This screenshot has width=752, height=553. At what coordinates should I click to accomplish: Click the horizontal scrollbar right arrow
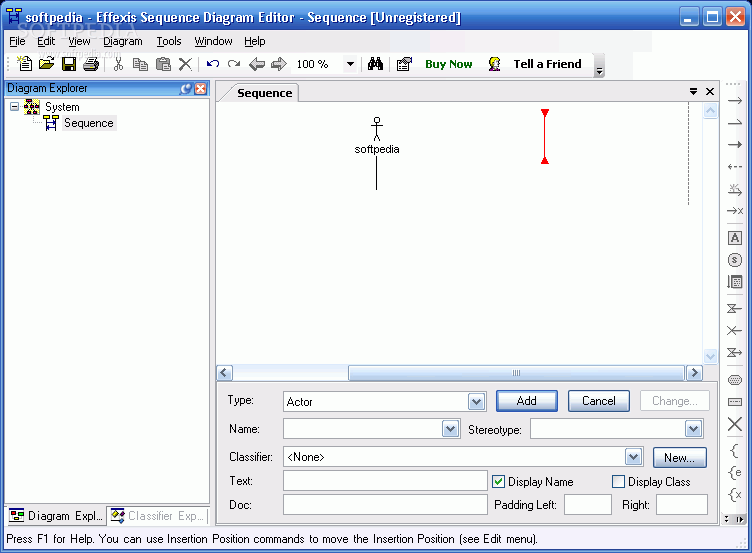(694, 373)
